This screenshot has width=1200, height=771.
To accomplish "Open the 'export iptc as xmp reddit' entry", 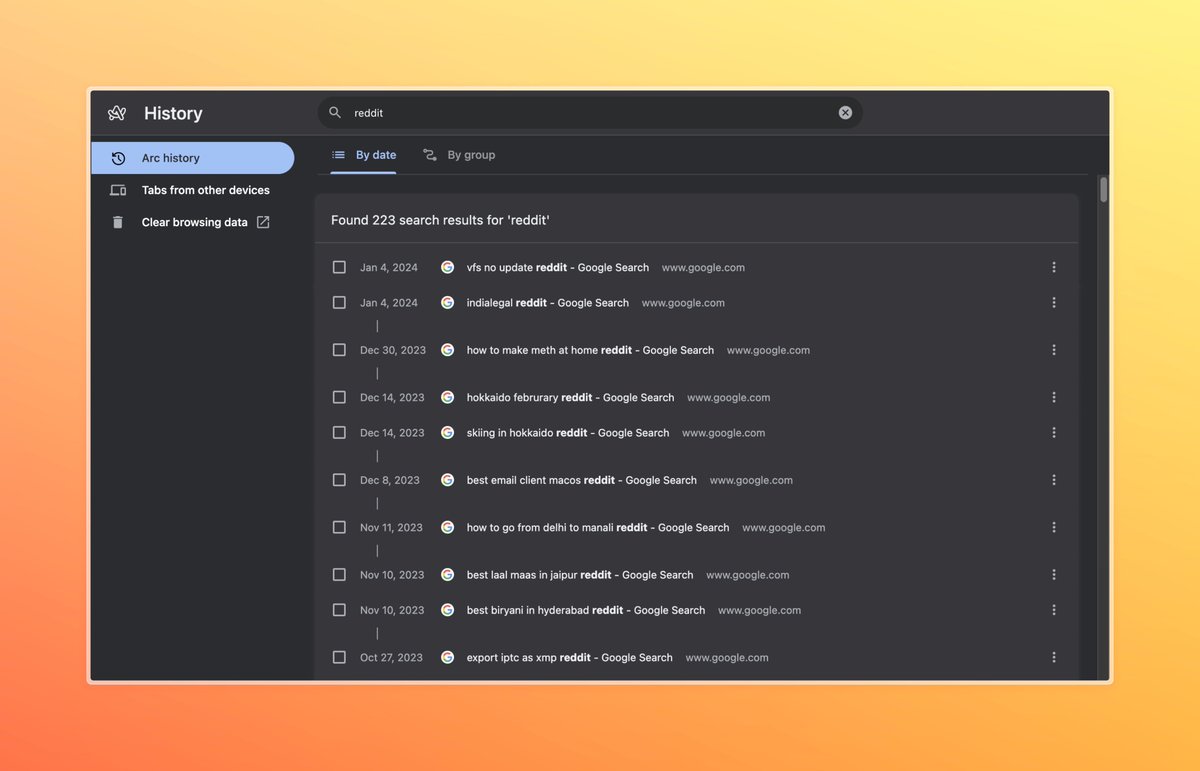I will (x=570, y=657).
